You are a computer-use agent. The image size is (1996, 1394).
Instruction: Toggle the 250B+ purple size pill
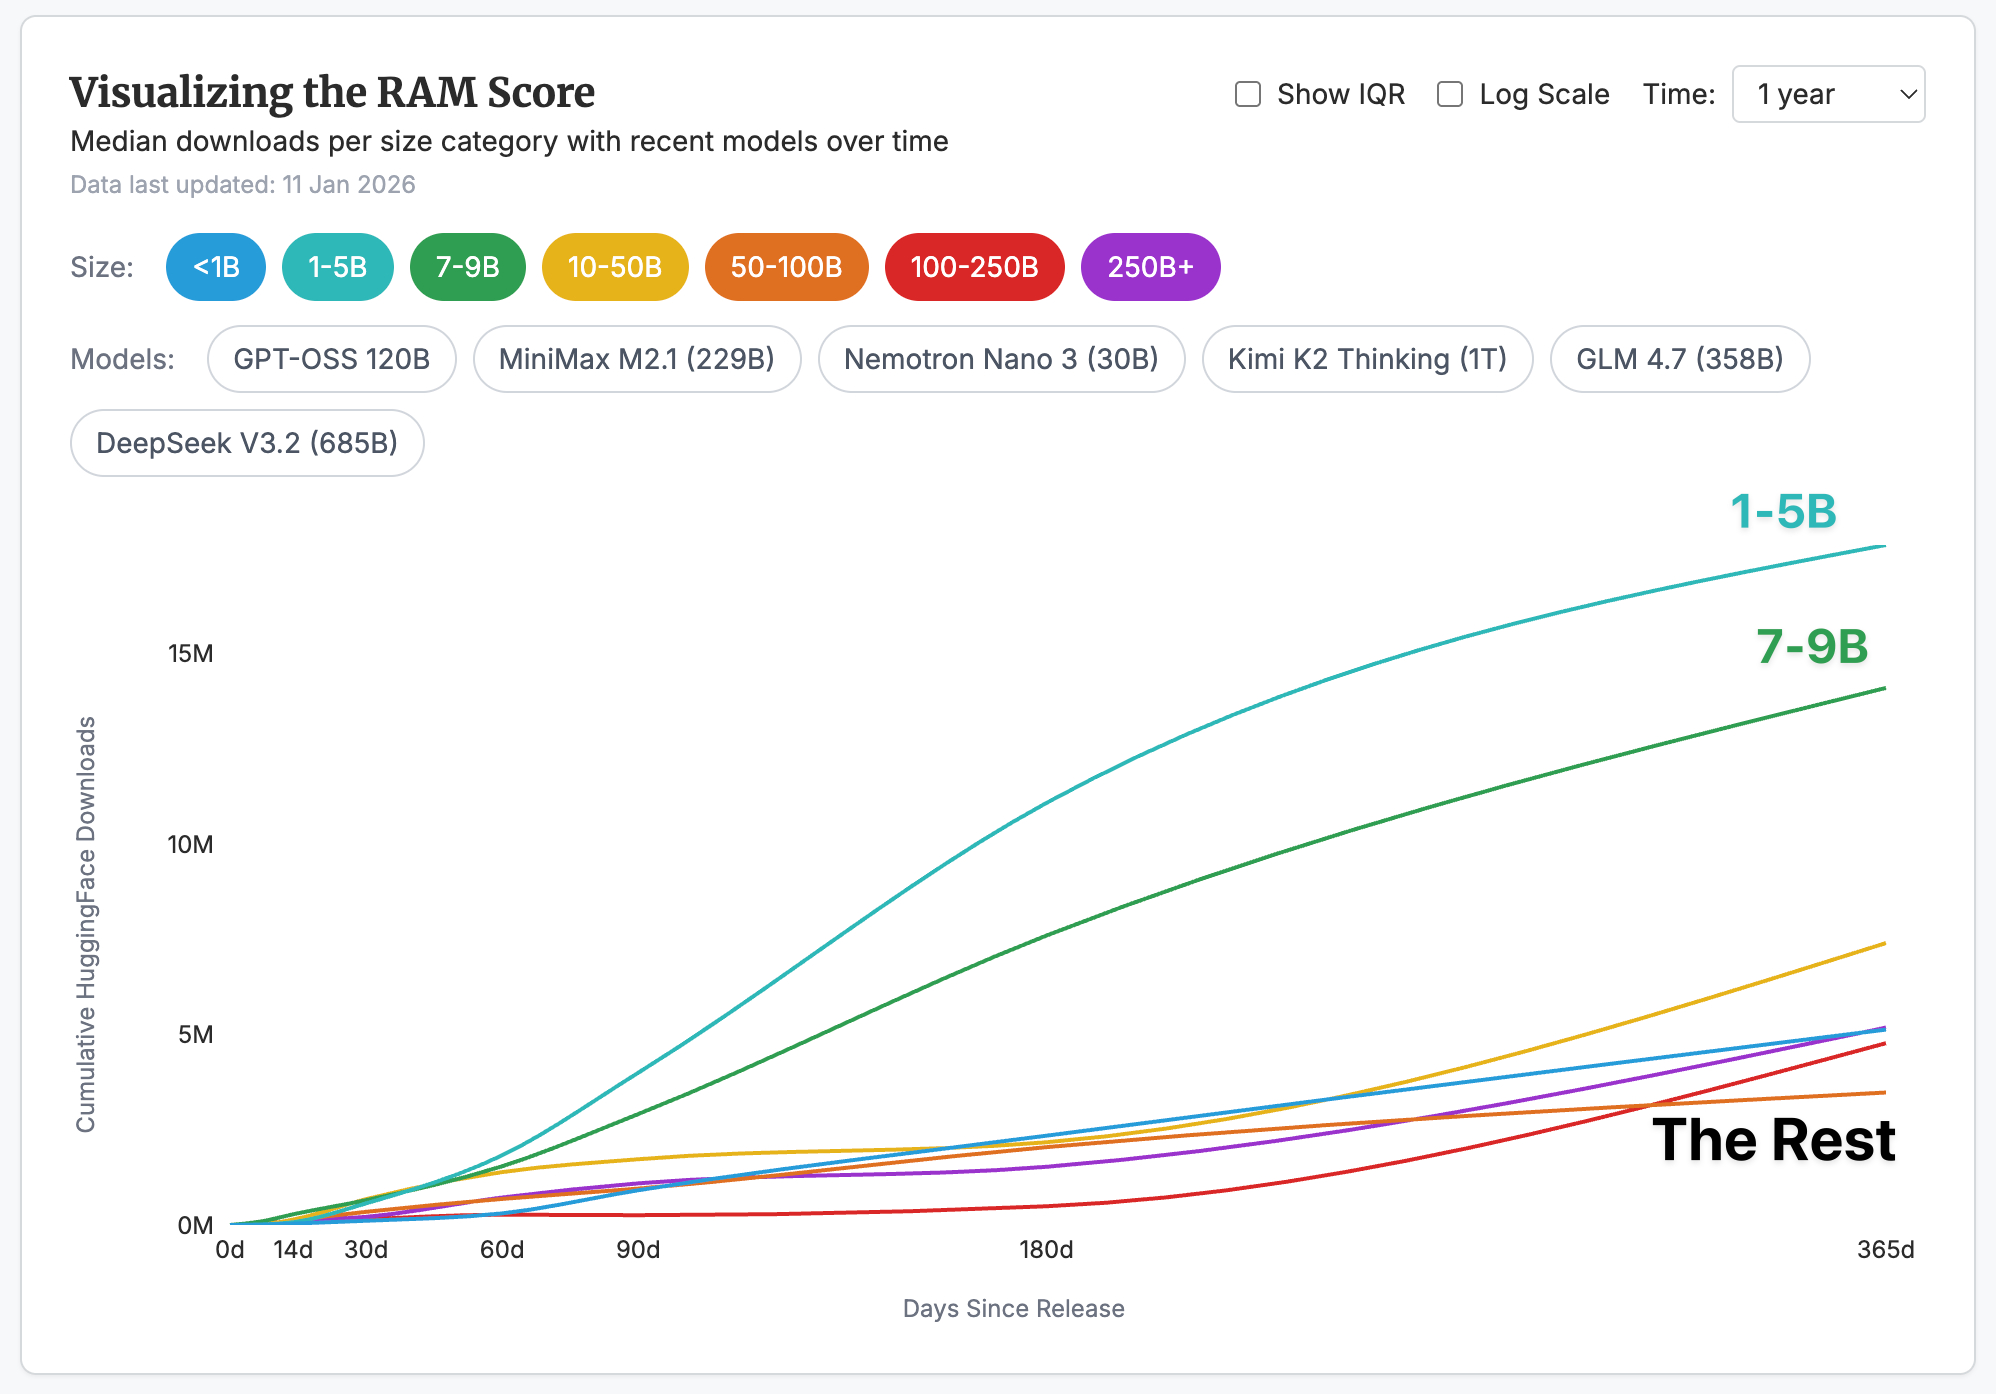[x=1150, y=267]
